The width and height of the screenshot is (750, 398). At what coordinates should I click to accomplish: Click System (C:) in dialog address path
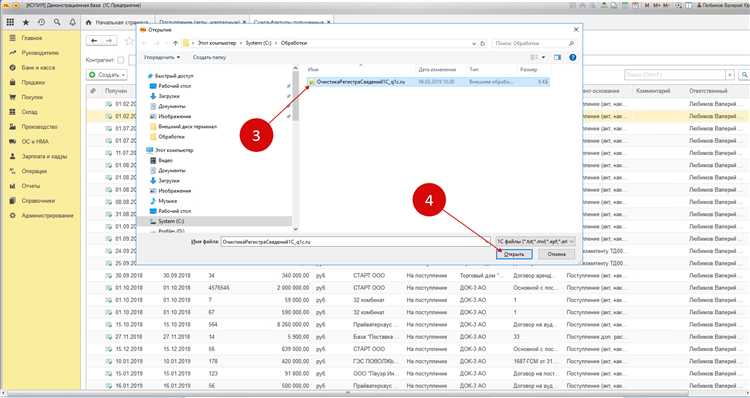(258, 43)
